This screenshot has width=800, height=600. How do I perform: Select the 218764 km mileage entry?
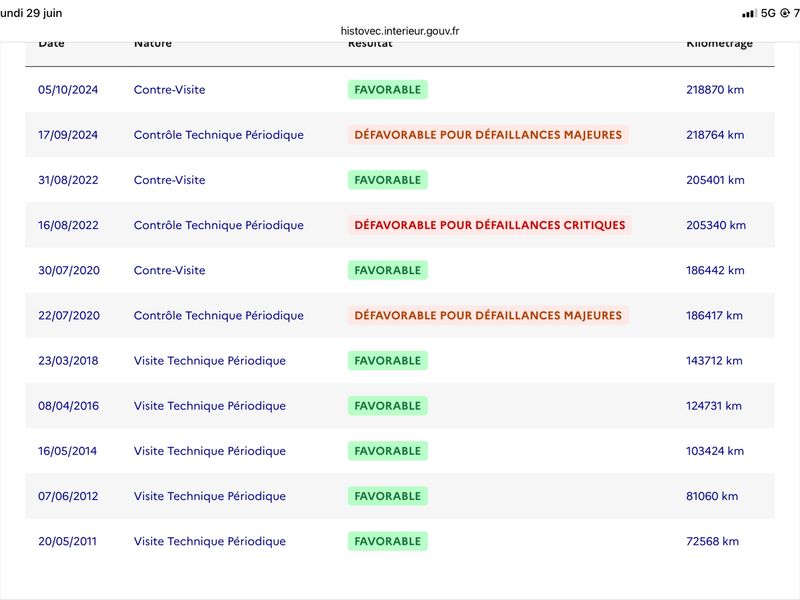[715, 135]
